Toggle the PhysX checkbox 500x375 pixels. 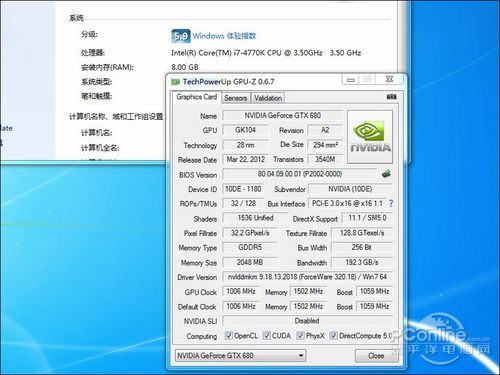click(300, 335)
